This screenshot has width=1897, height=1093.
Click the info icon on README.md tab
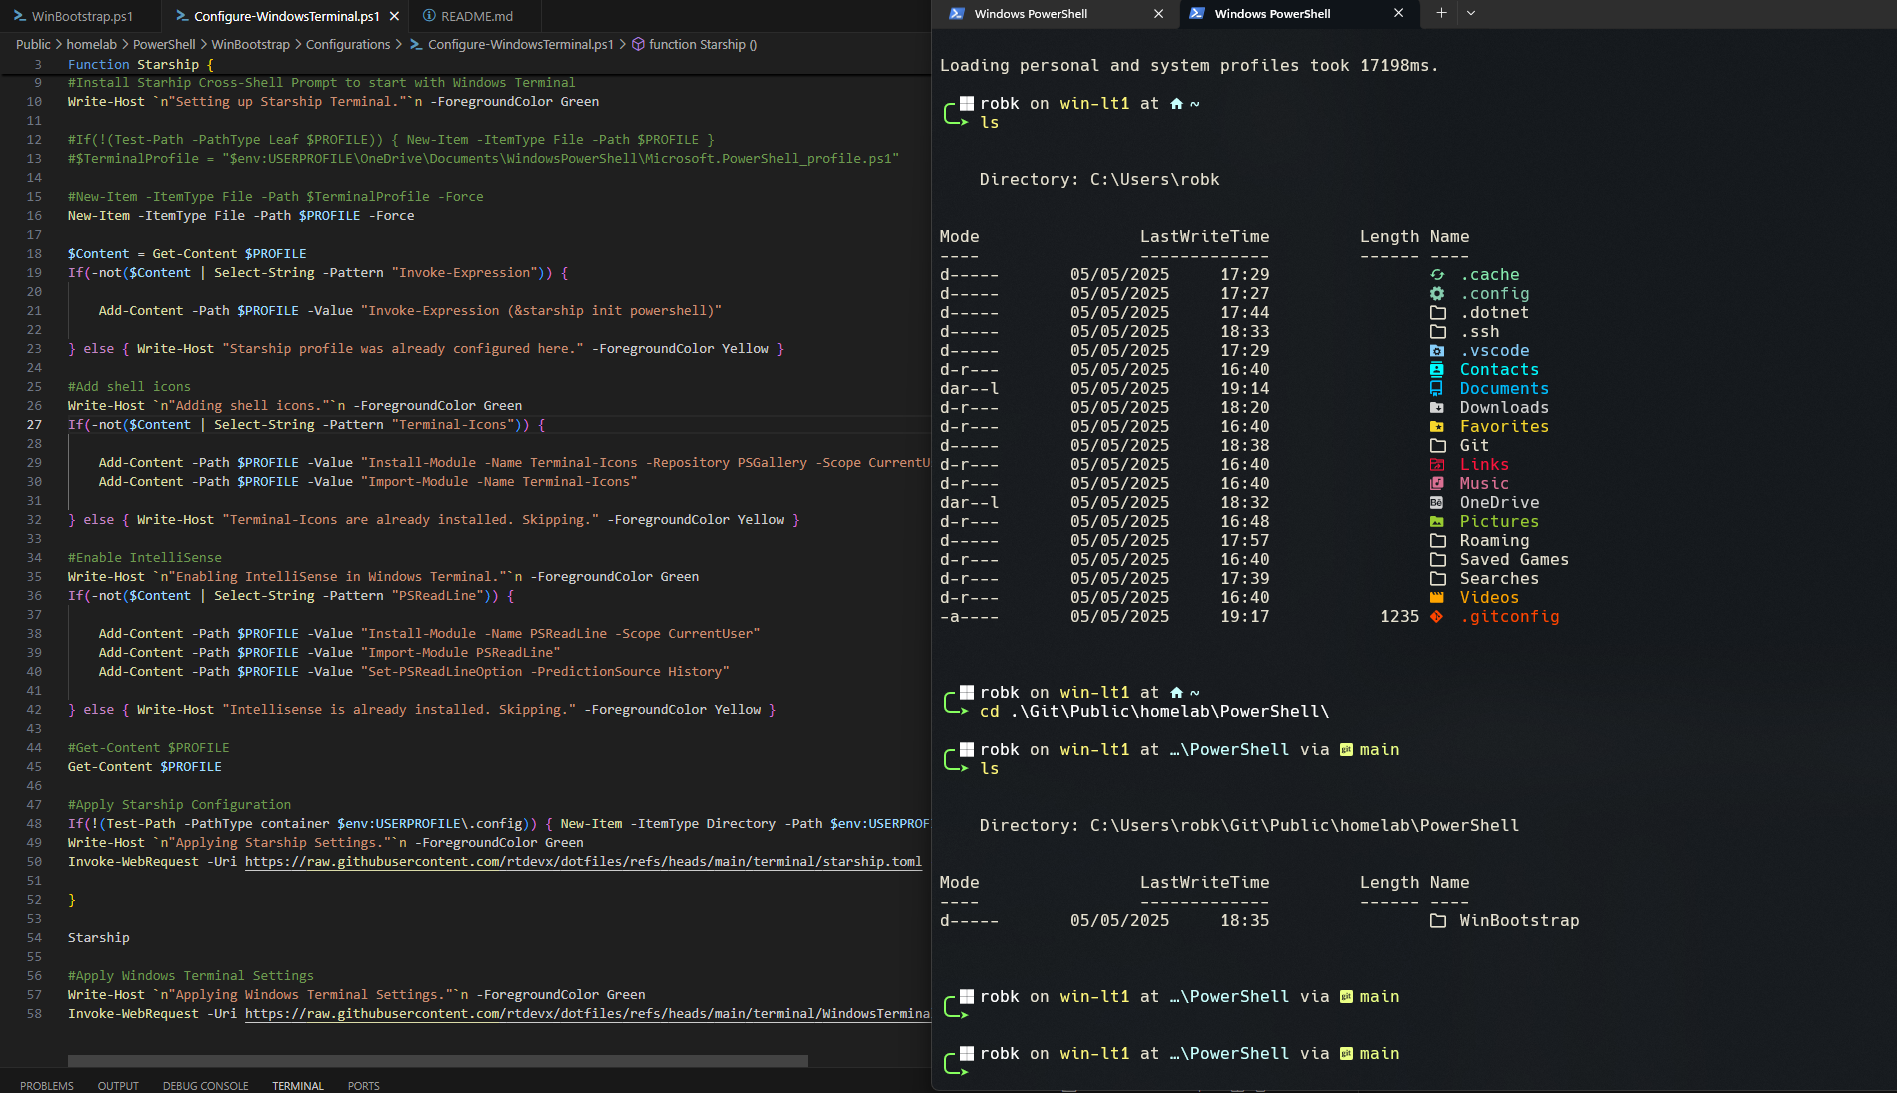[428, 16]
